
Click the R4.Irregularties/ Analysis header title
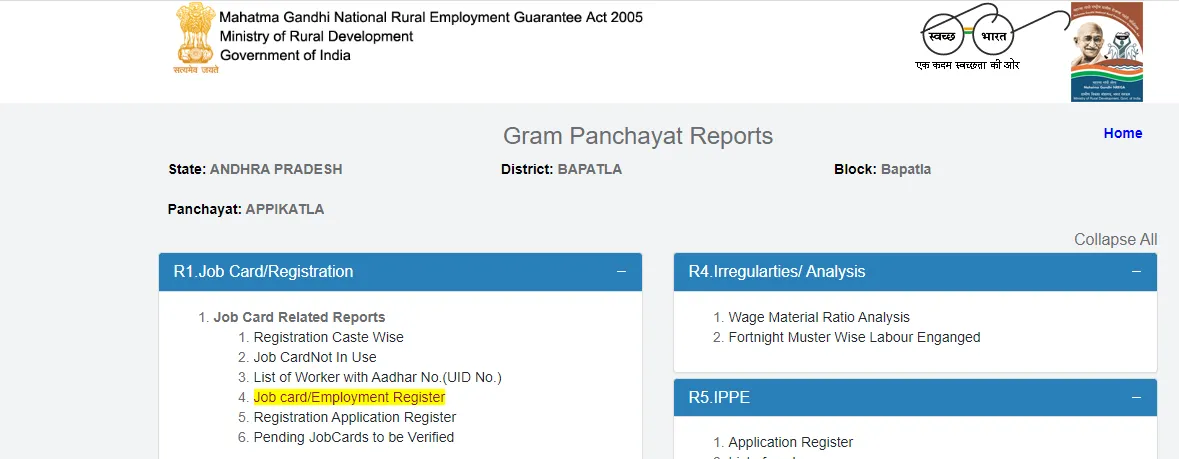777,272
